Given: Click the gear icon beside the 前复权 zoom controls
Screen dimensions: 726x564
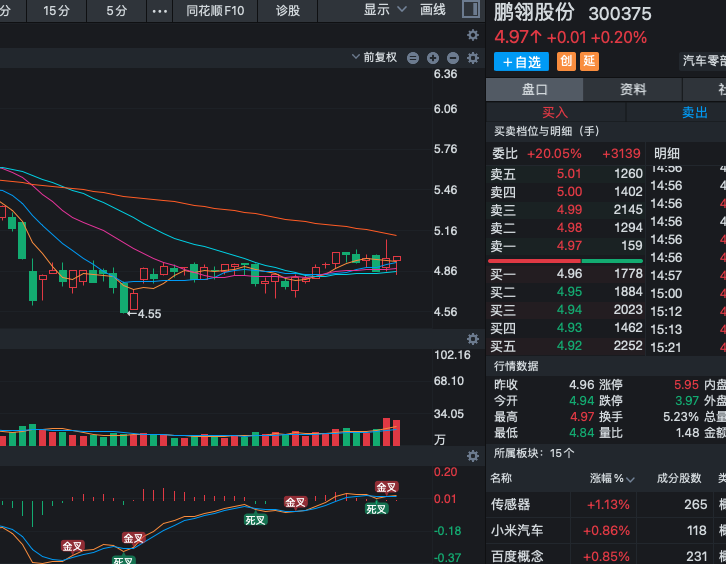Looking at the screenshot, I should (x=472, y=58).
